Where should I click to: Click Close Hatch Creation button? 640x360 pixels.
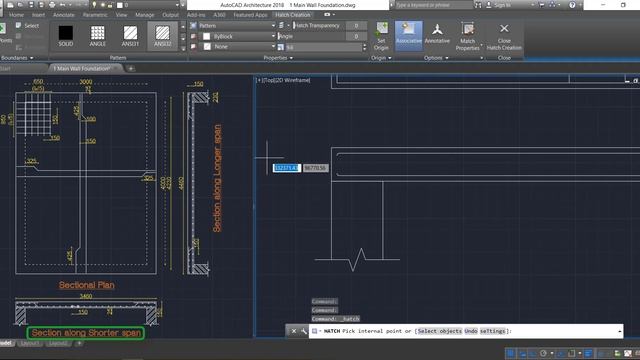click(x=504, y=36)
